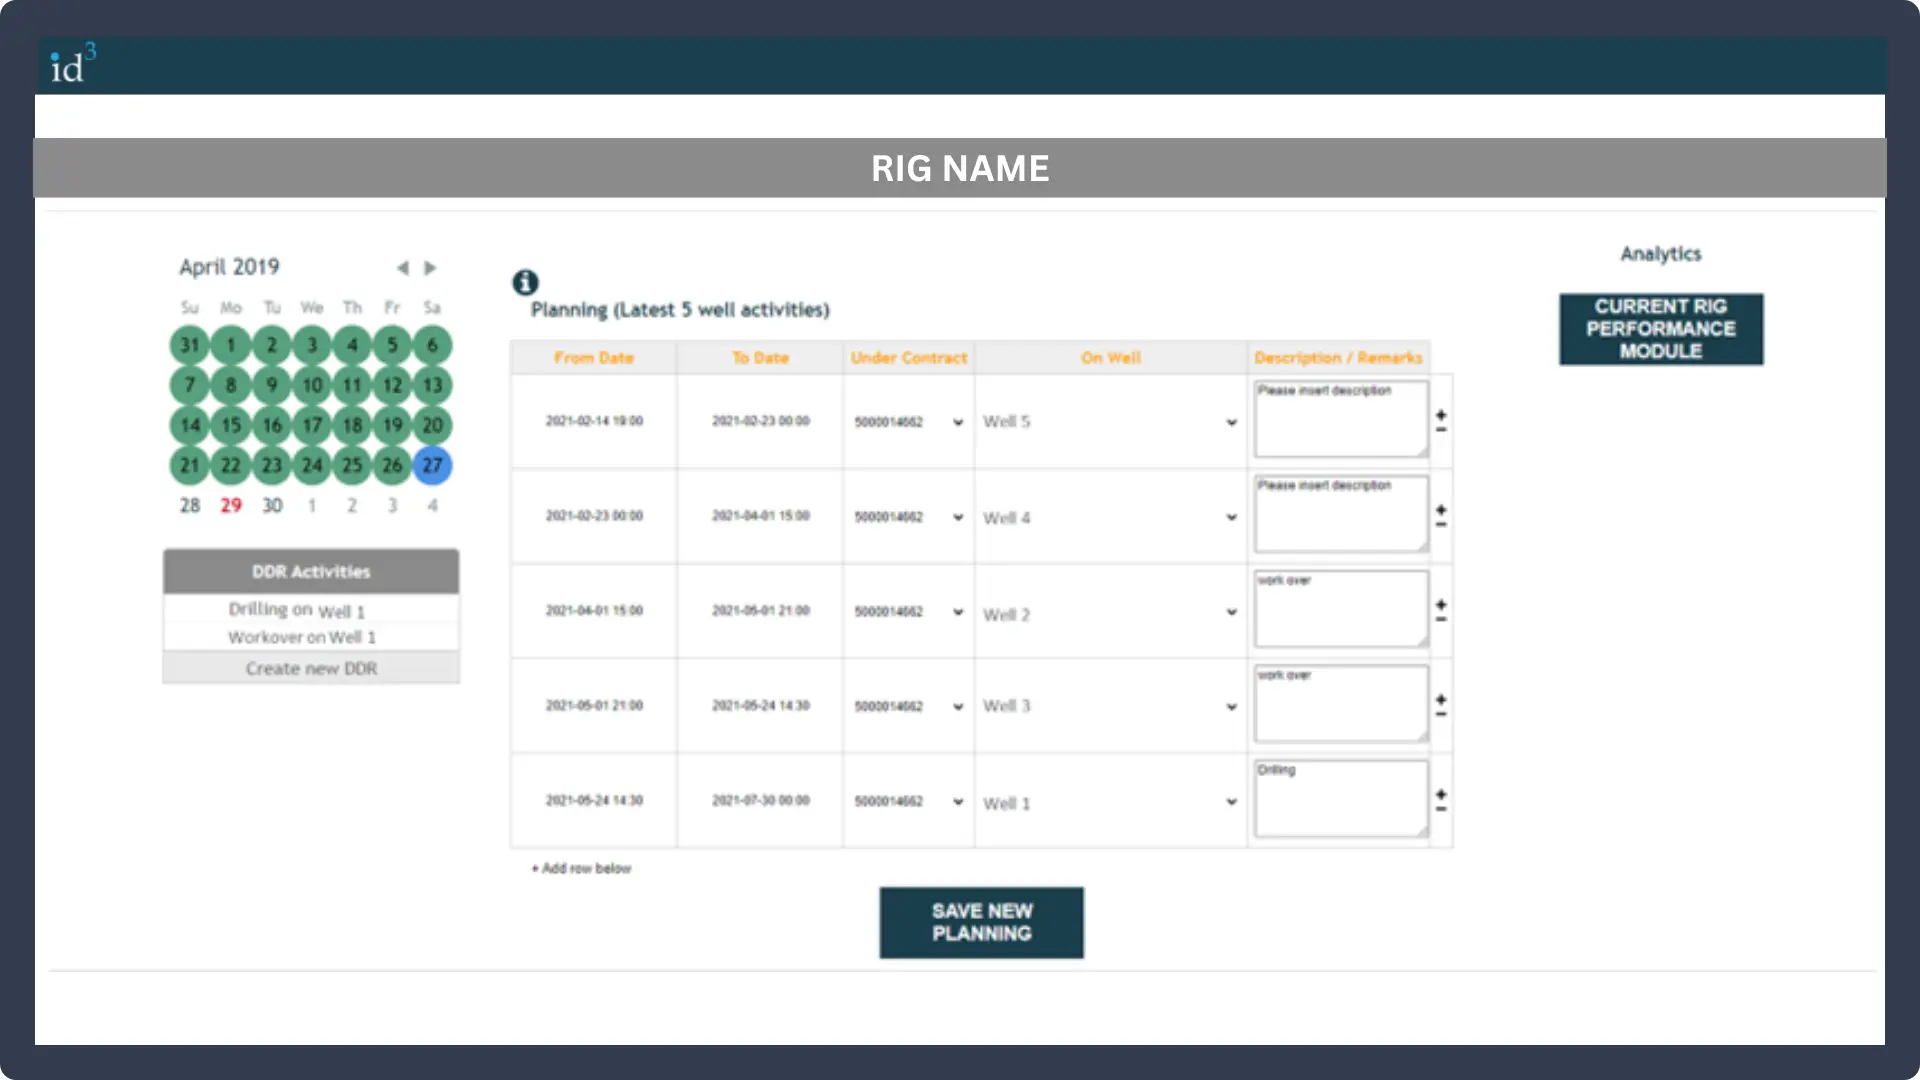Click the plus icon on Well 2 row
Viewport: 1920px width, 1080px height.
1441,604
